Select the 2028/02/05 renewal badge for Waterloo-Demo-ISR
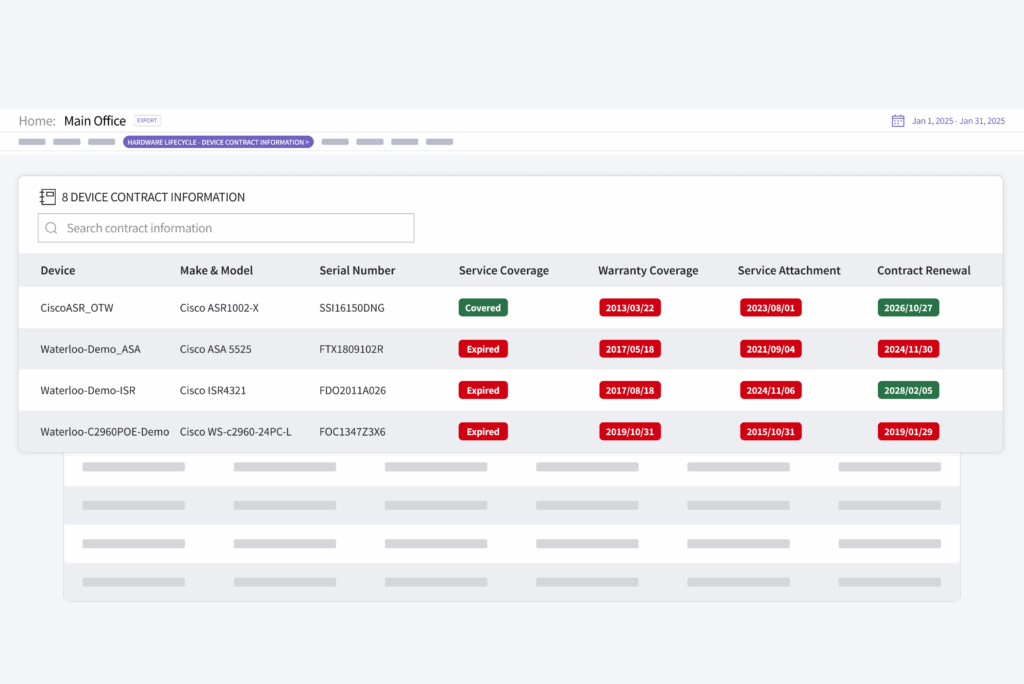Viewport: 1024px width, 684px height. point(908,390)
